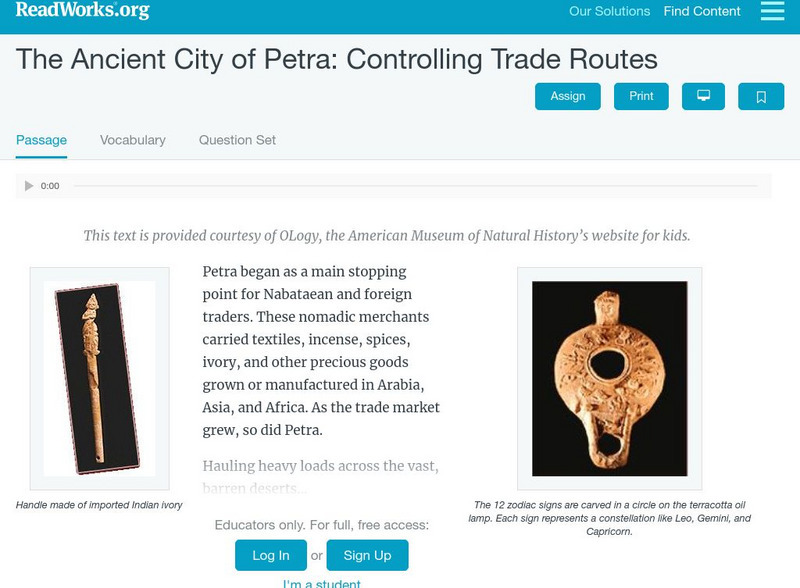This screenshot has height=588, width=800.
Task: Play the passage audio narration
Action: pos(30,185)
